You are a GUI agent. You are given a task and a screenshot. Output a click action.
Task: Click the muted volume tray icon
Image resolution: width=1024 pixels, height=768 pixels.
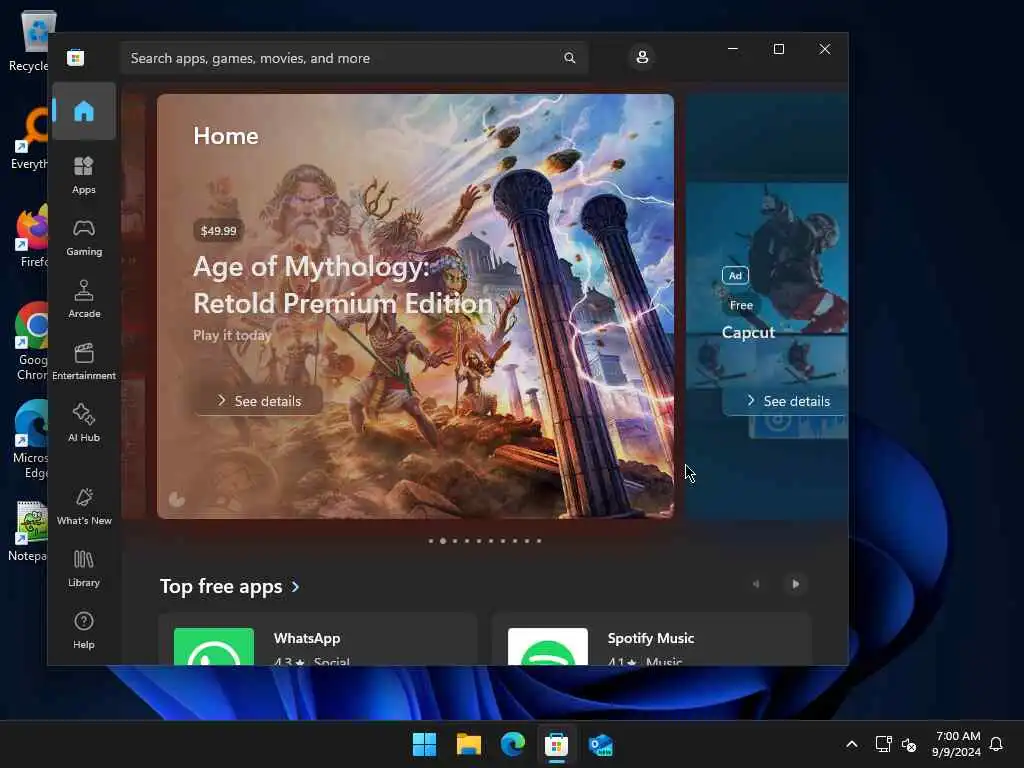[x=908, y=744]
